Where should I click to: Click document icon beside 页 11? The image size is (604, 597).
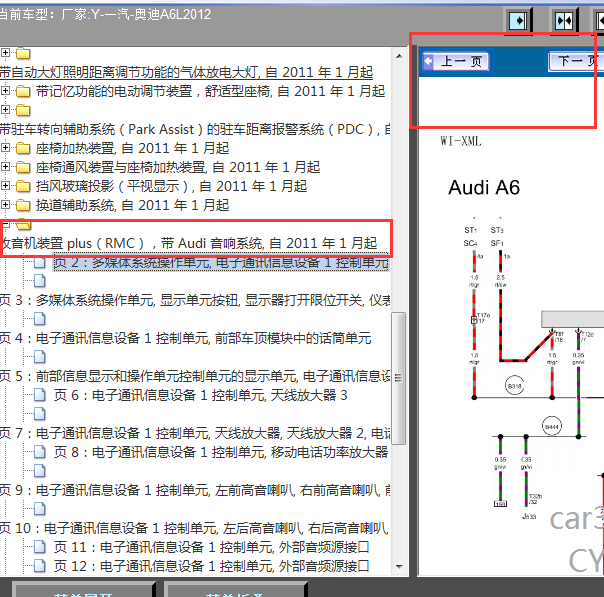40,547
